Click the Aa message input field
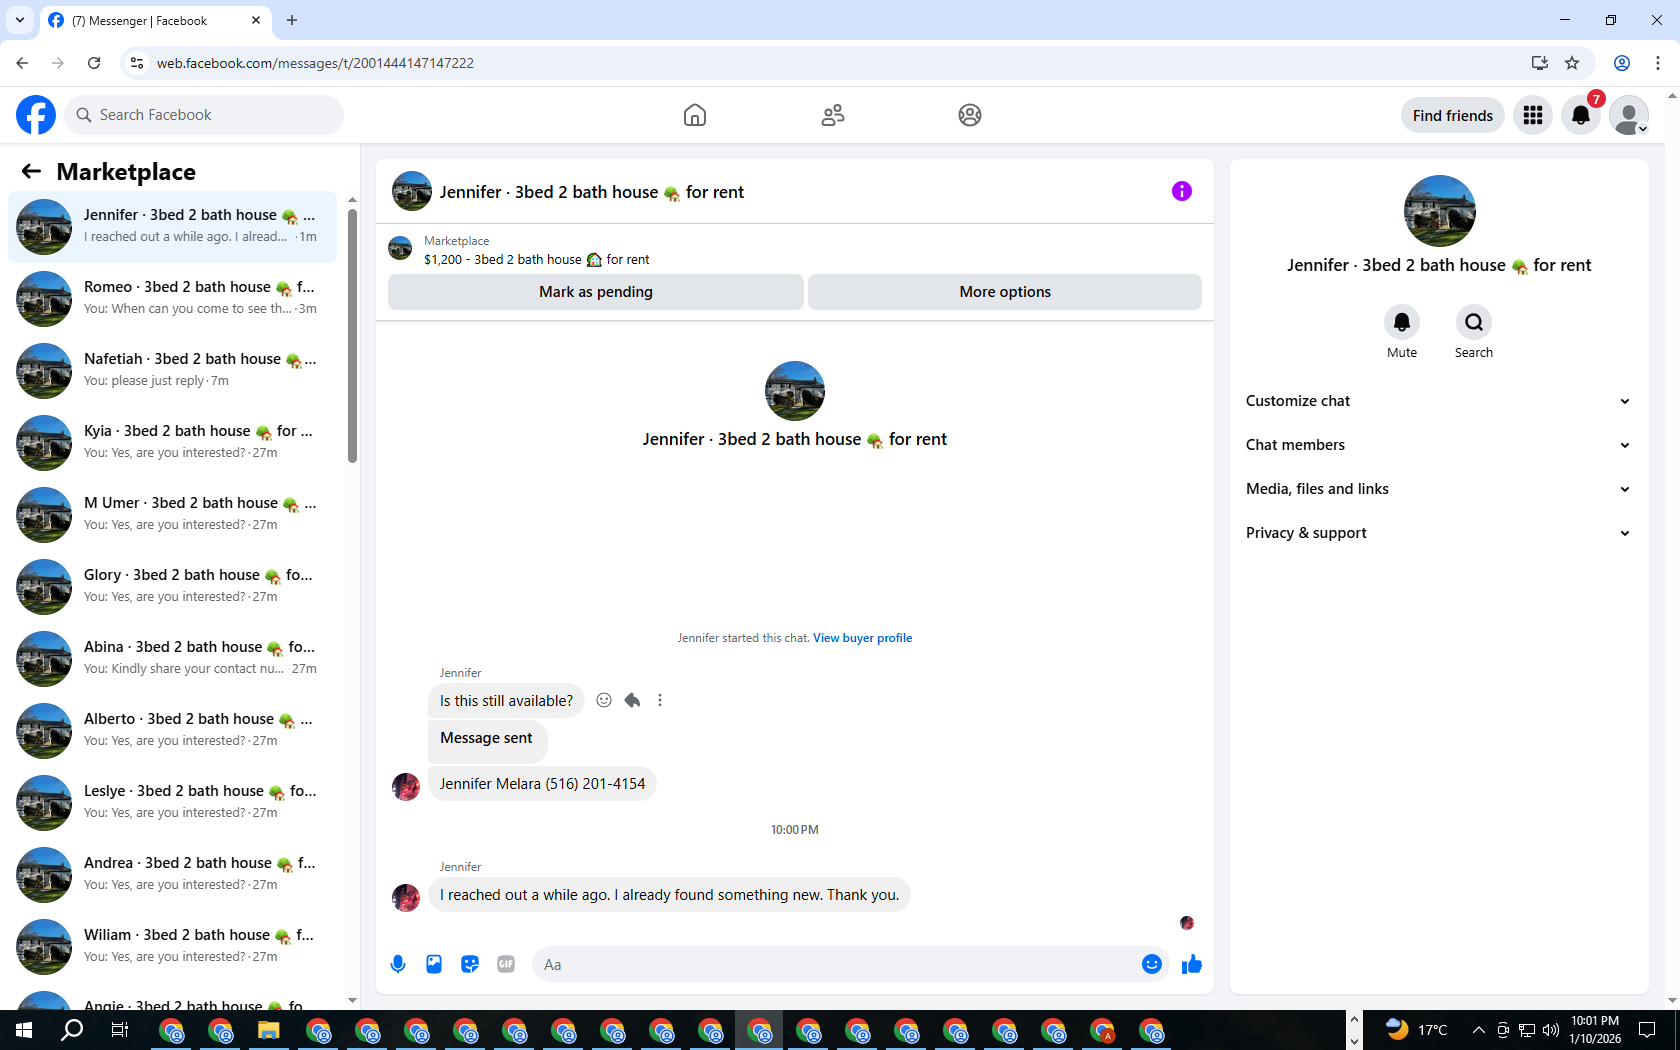Viewport: 1680px width, 1050px height. point(835,964)
